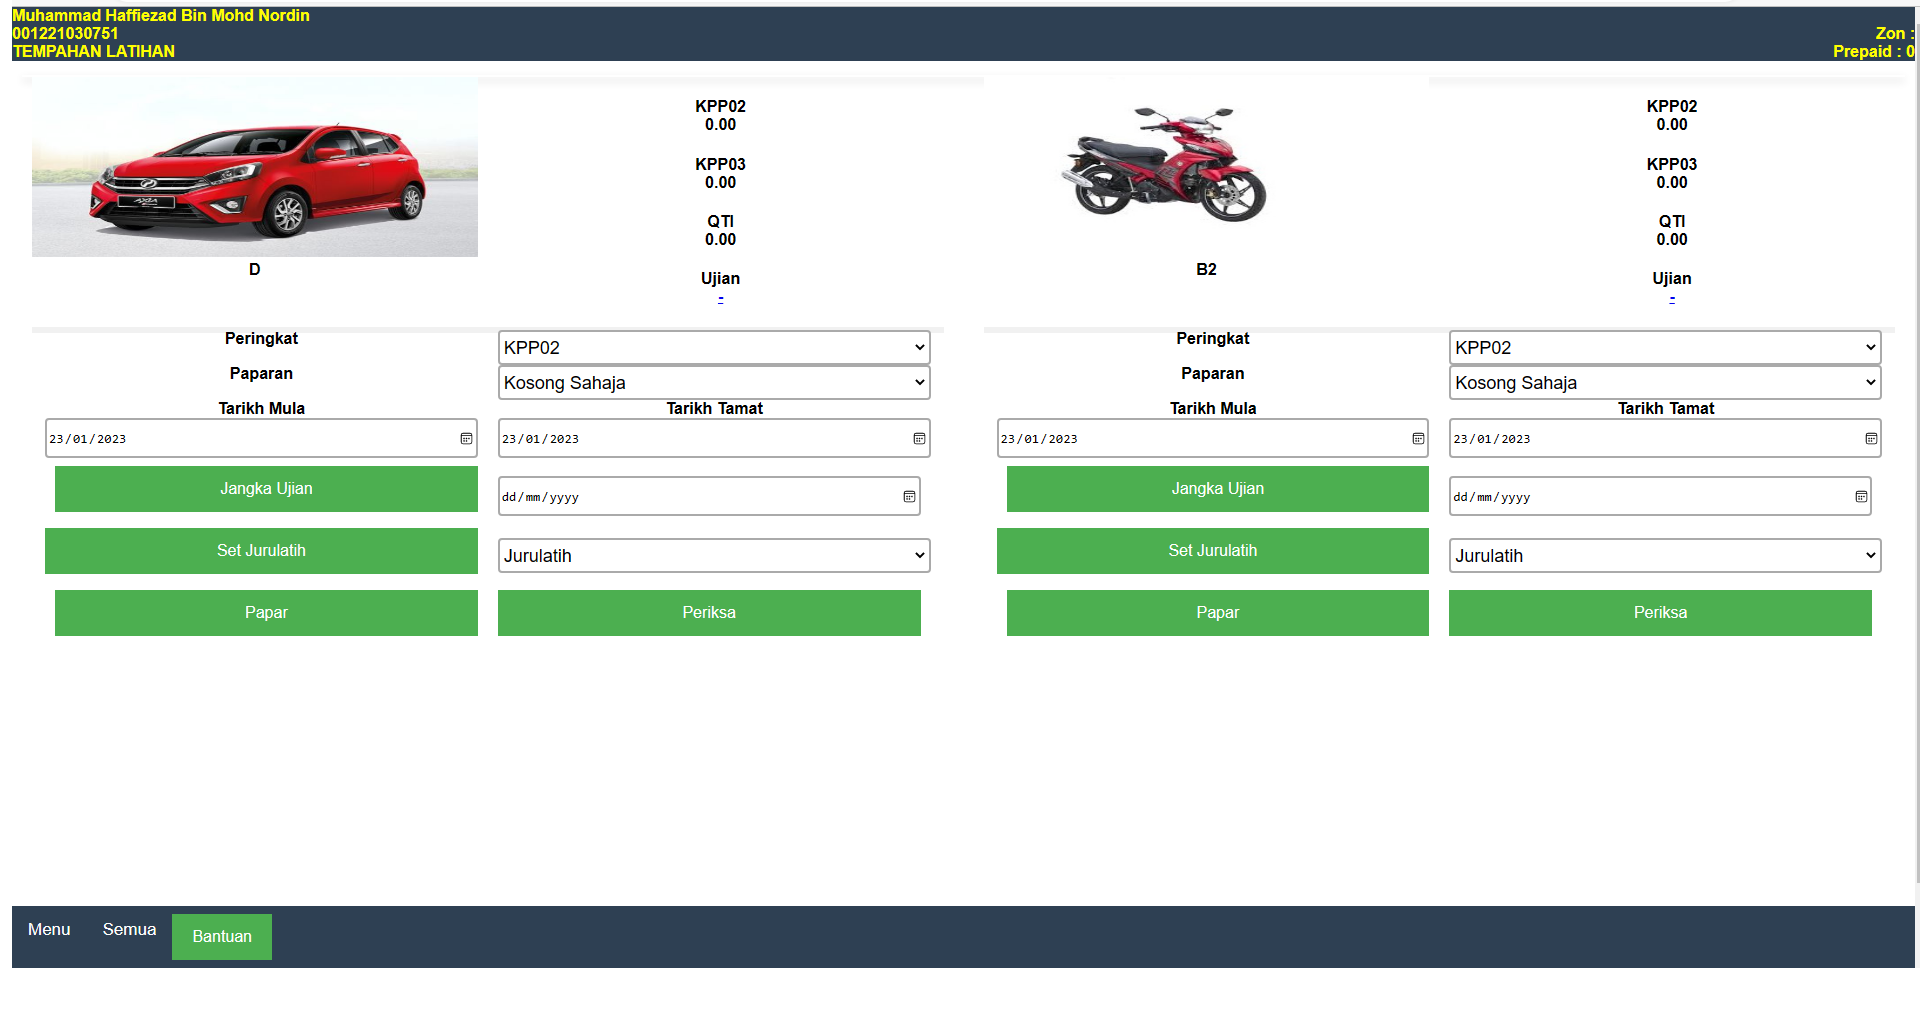Open calendar picker for car Tarikh Mula
Screen dimensions: 1920x1032
[466, 439]
